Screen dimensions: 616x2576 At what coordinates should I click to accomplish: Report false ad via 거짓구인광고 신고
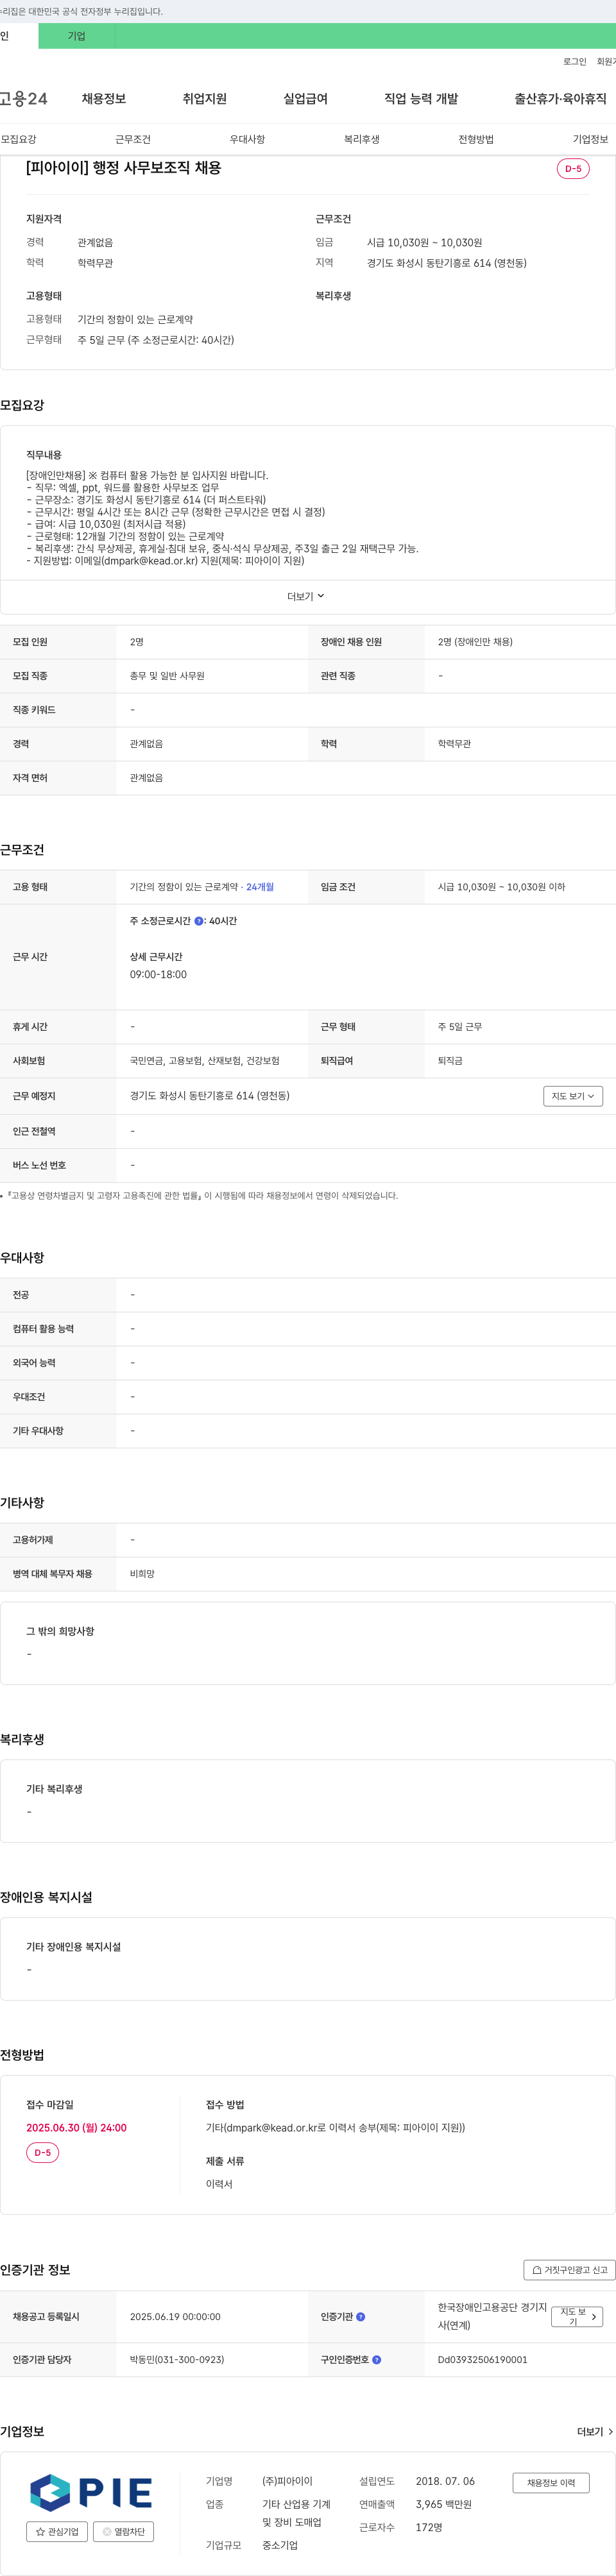click(569, 2270)
